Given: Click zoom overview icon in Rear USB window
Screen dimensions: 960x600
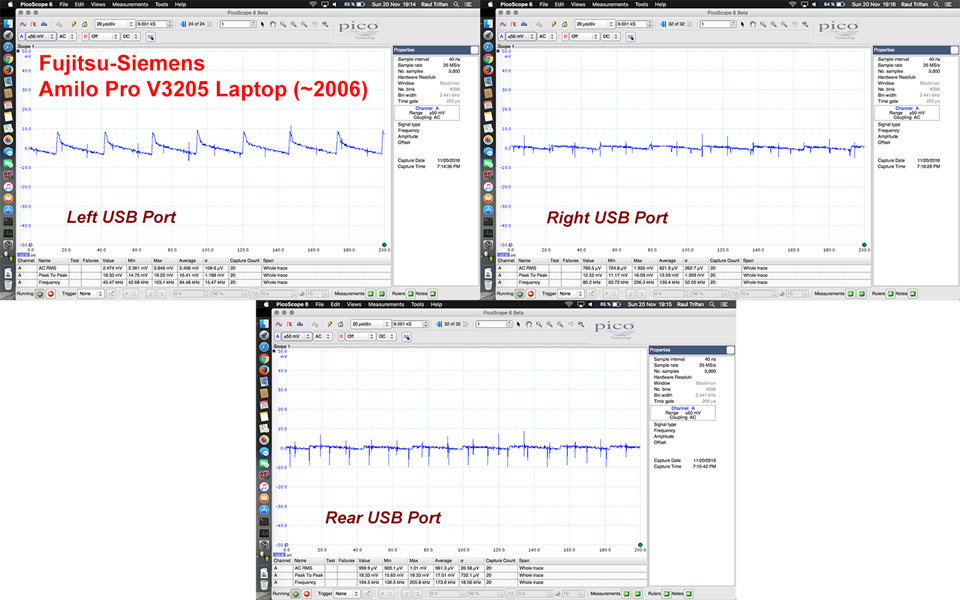Looking at the screenshot, I should 581,324.
